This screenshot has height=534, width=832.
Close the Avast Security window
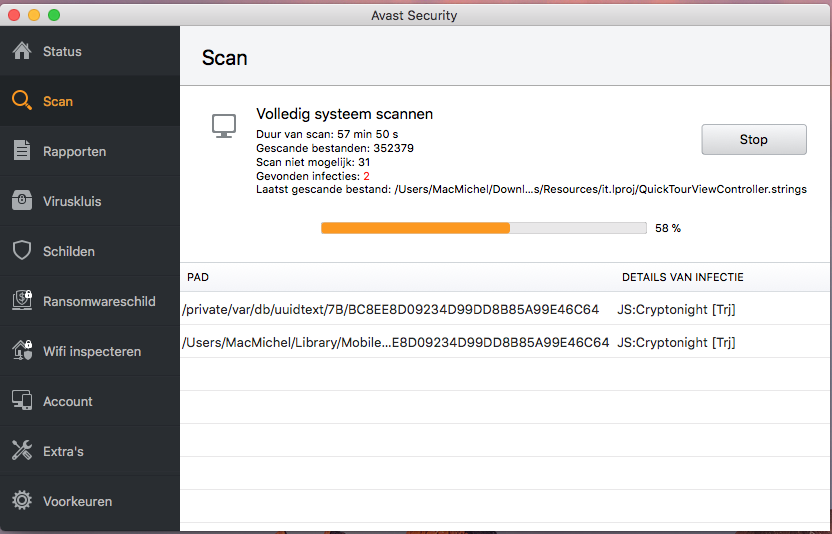point(14,15)
